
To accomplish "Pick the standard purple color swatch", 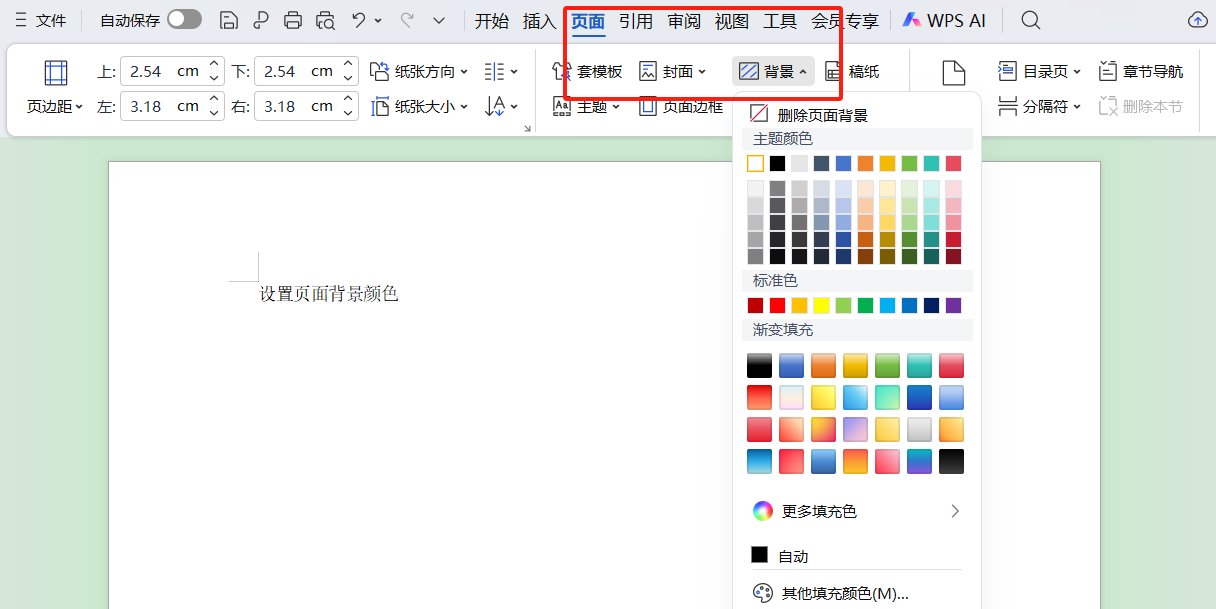I will click(x=953, y=305).
